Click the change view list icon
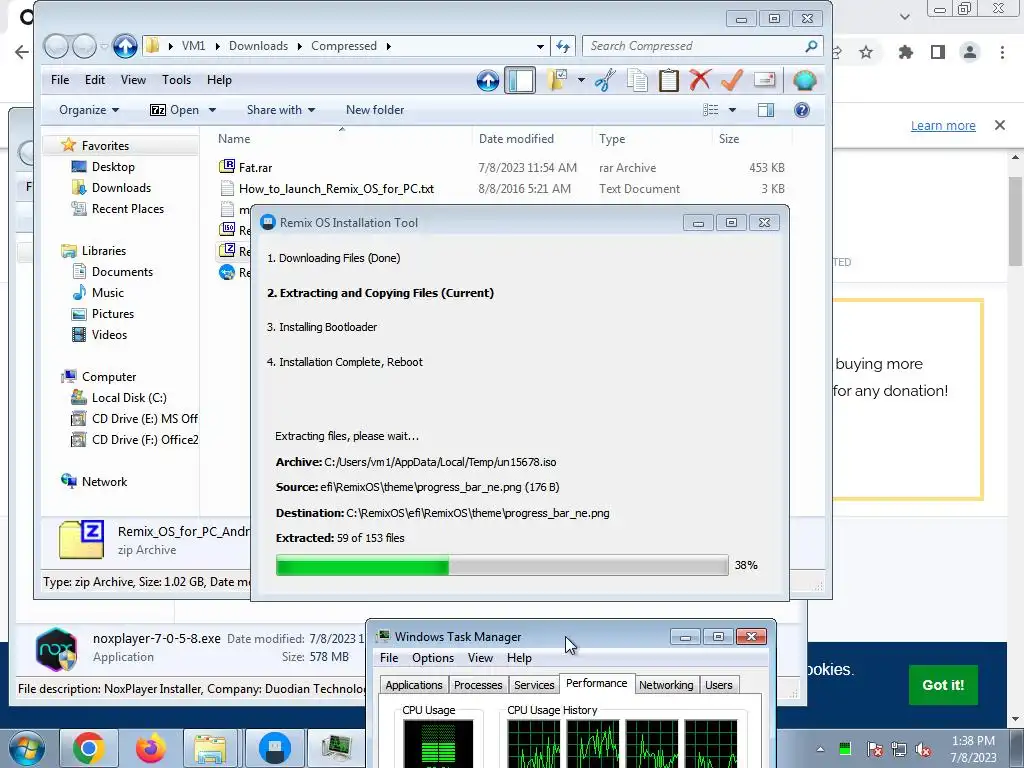 [711, 110]
